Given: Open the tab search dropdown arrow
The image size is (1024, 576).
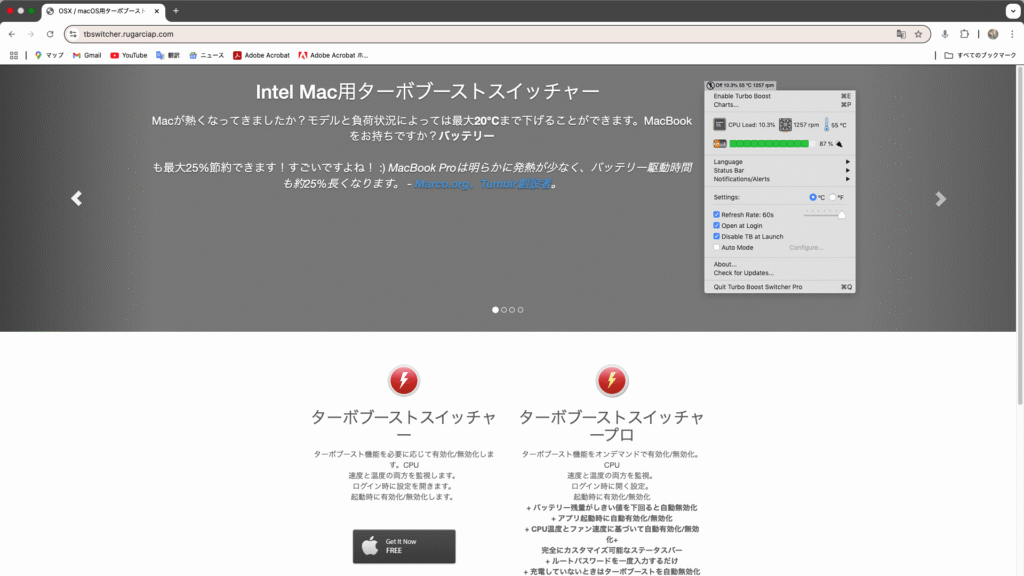Looking at the screenshot, I should click(1012, 11).
